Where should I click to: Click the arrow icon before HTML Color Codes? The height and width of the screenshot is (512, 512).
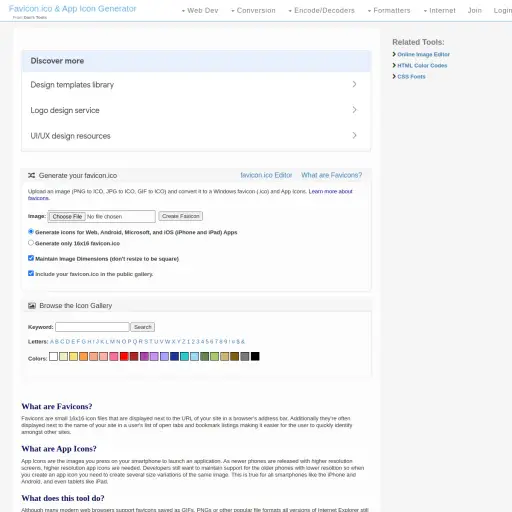coord(394,65)
